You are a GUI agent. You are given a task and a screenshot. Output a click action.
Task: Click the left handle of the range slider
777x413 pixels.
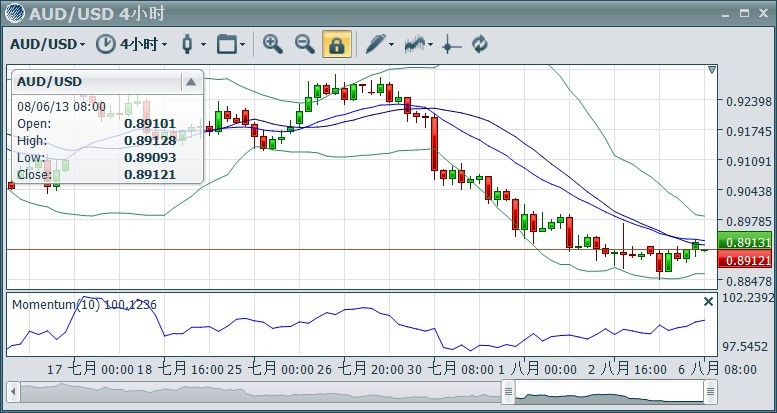click(x=508, y=392)
